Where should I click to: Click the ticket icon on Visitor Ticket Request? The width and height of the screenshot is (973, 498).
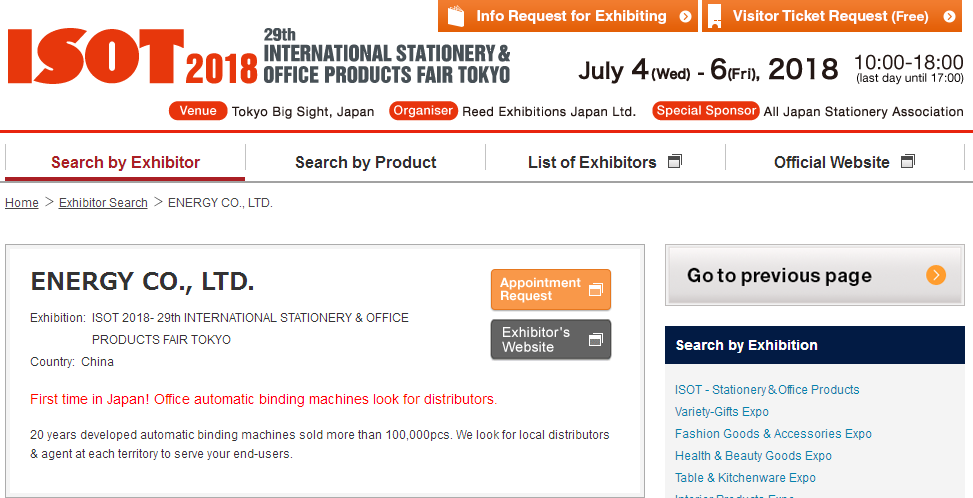coord(714,16)
